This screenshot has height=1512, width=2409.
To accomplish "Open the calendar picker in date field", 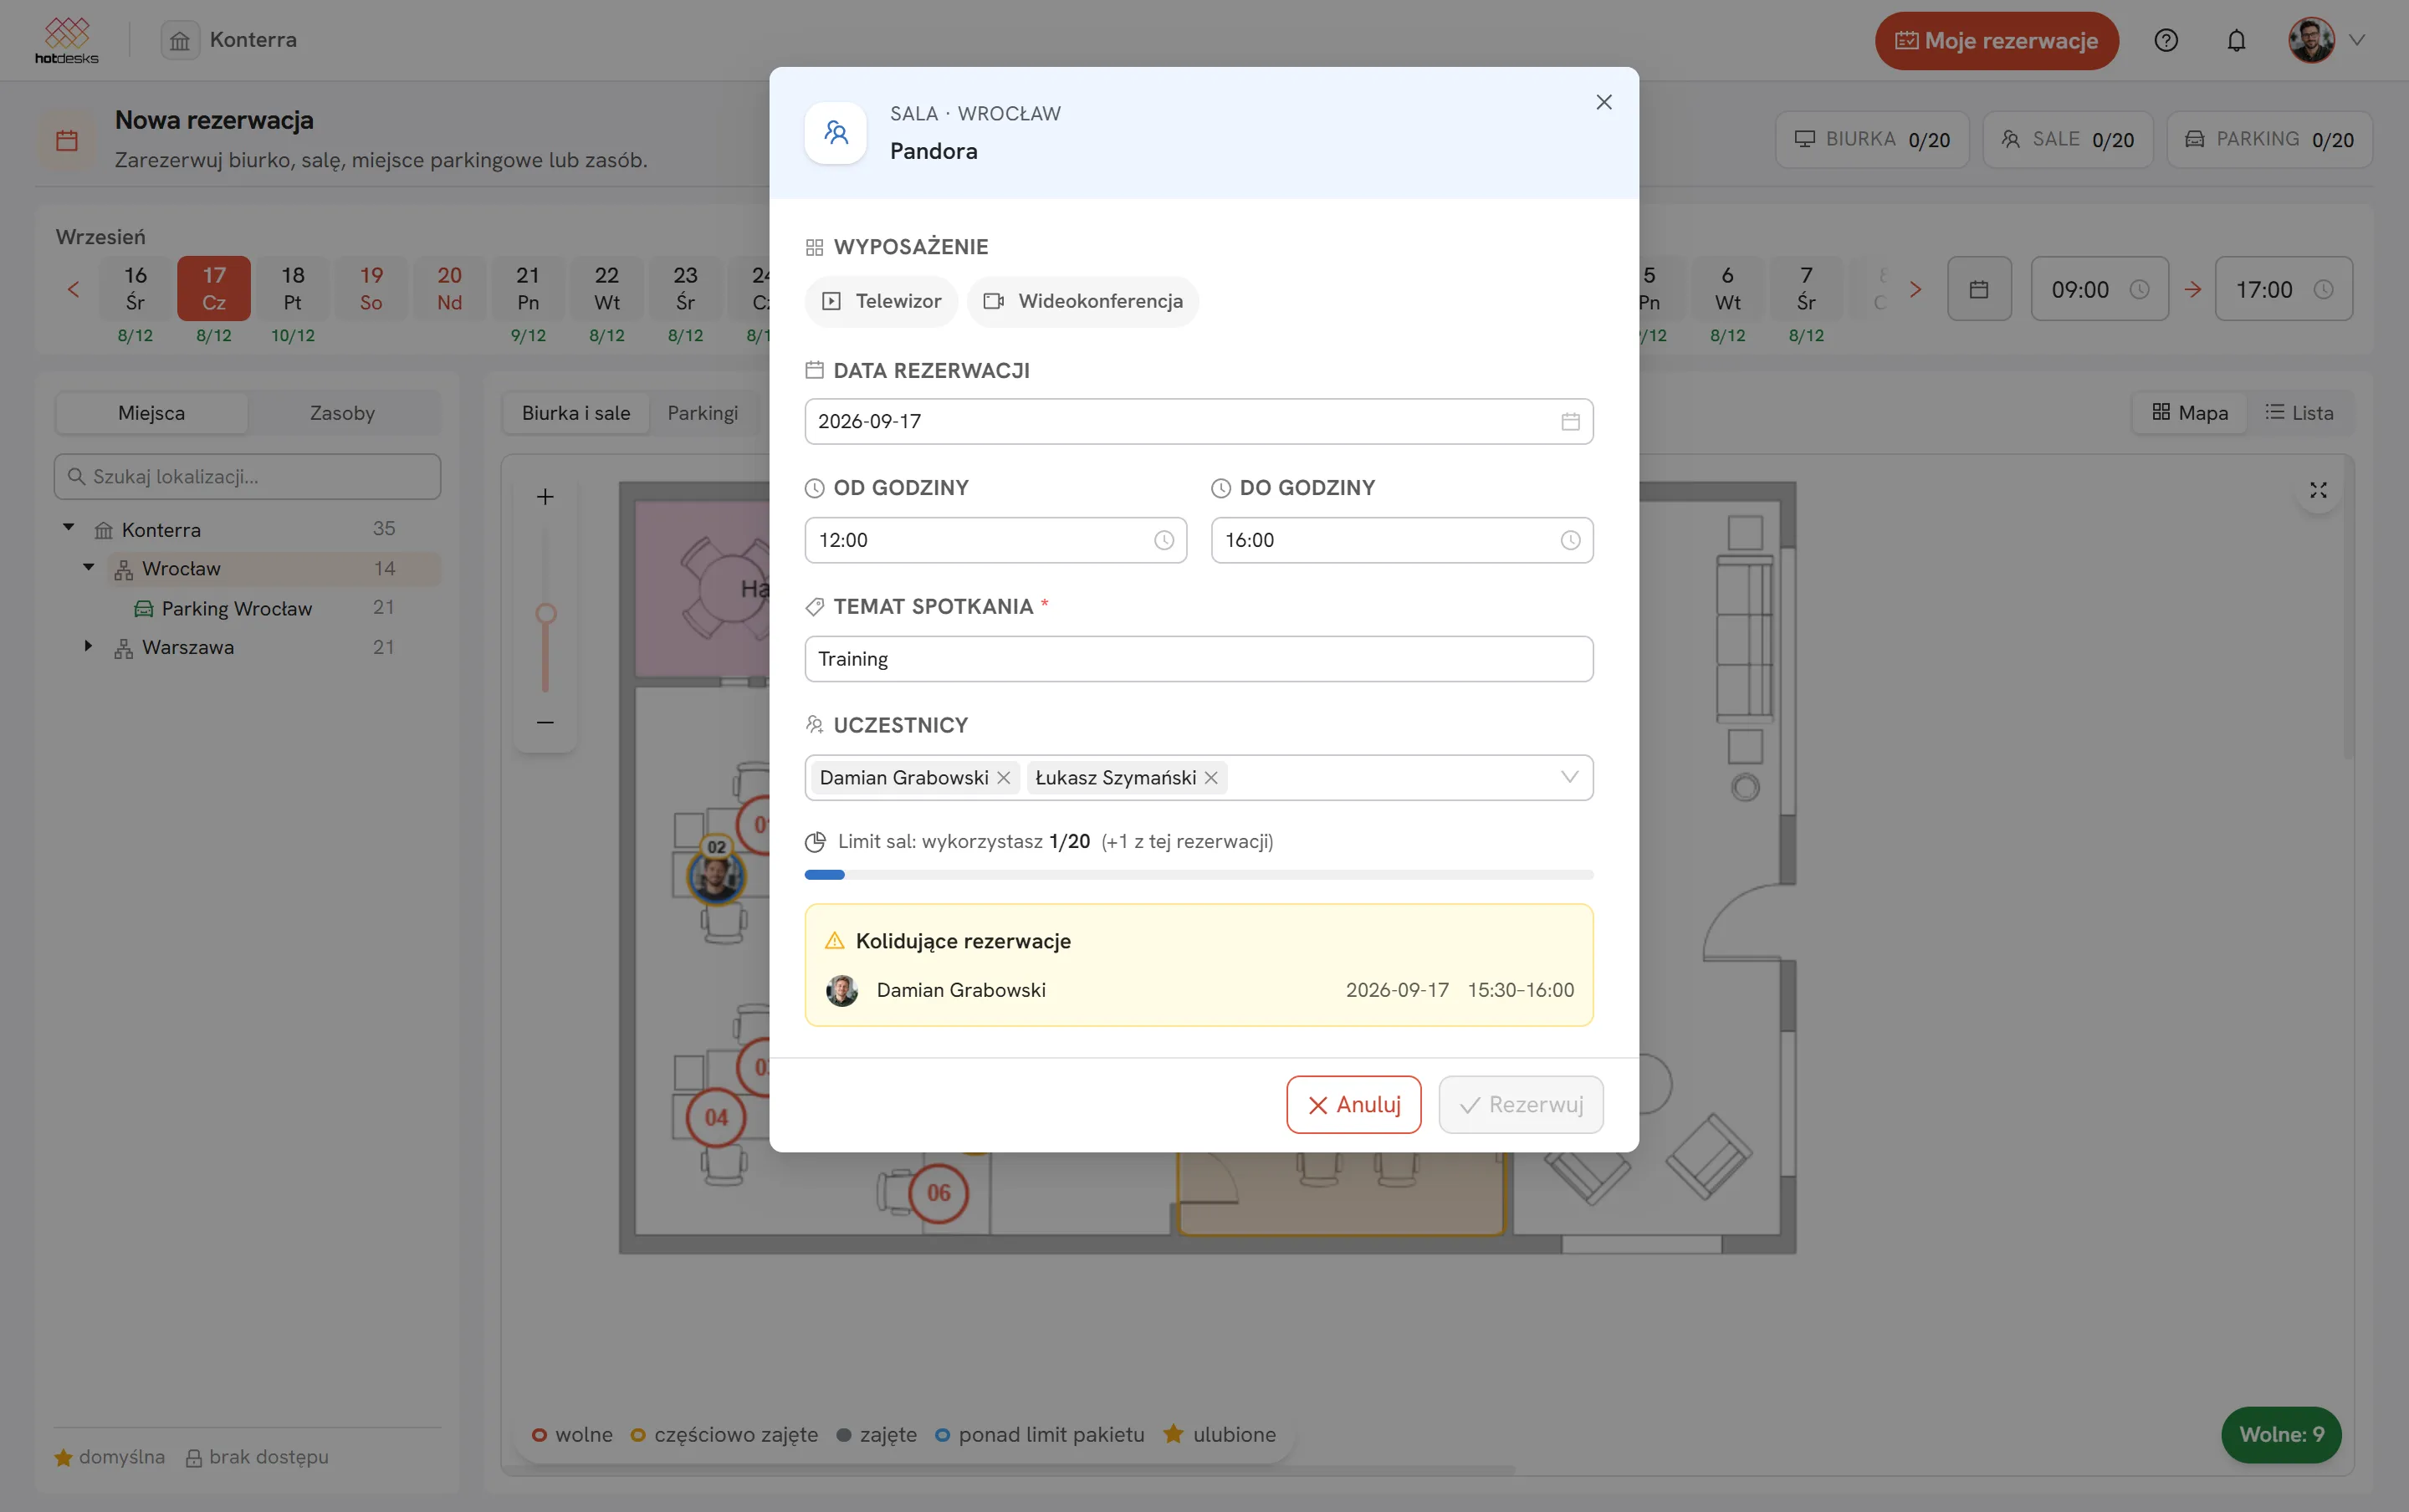I will pyautogui.click(x=1570, y=422).
